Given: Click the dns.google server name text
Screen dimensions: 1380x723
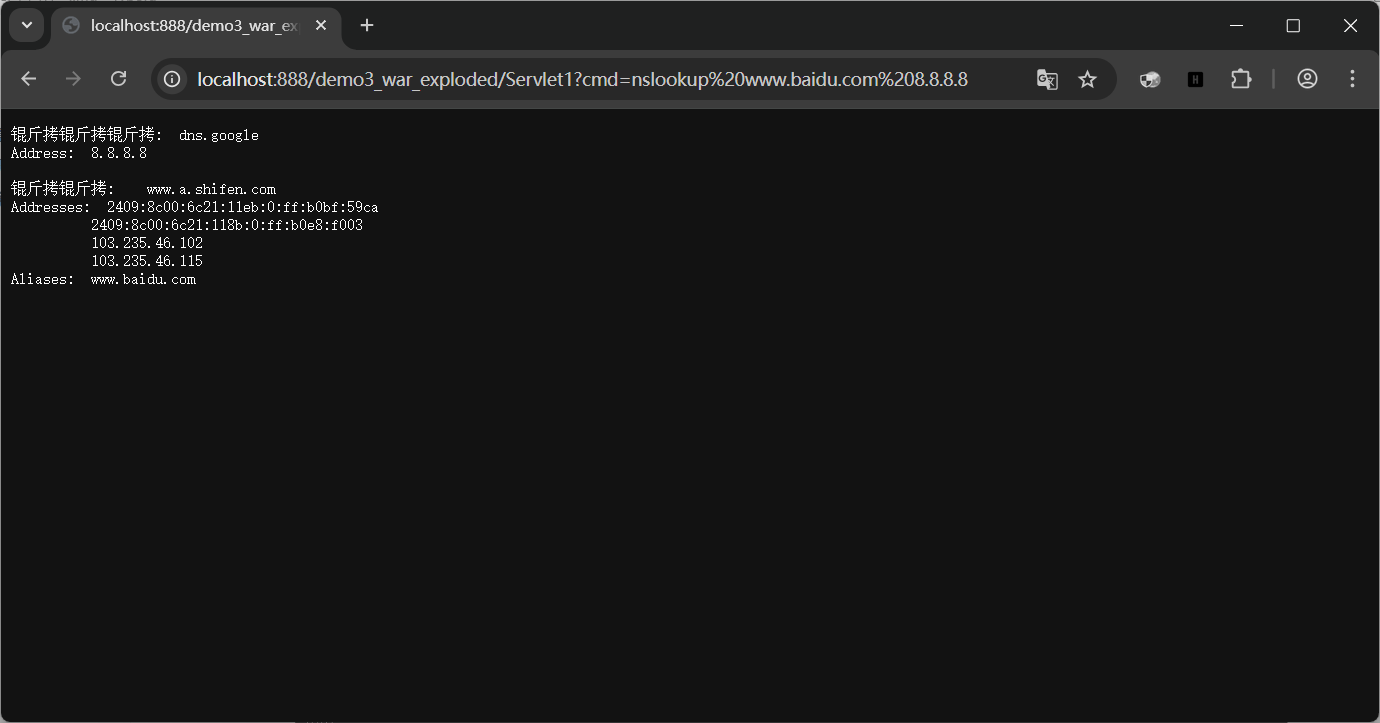Looking at the screenshot, I should (x=218, y=135).
